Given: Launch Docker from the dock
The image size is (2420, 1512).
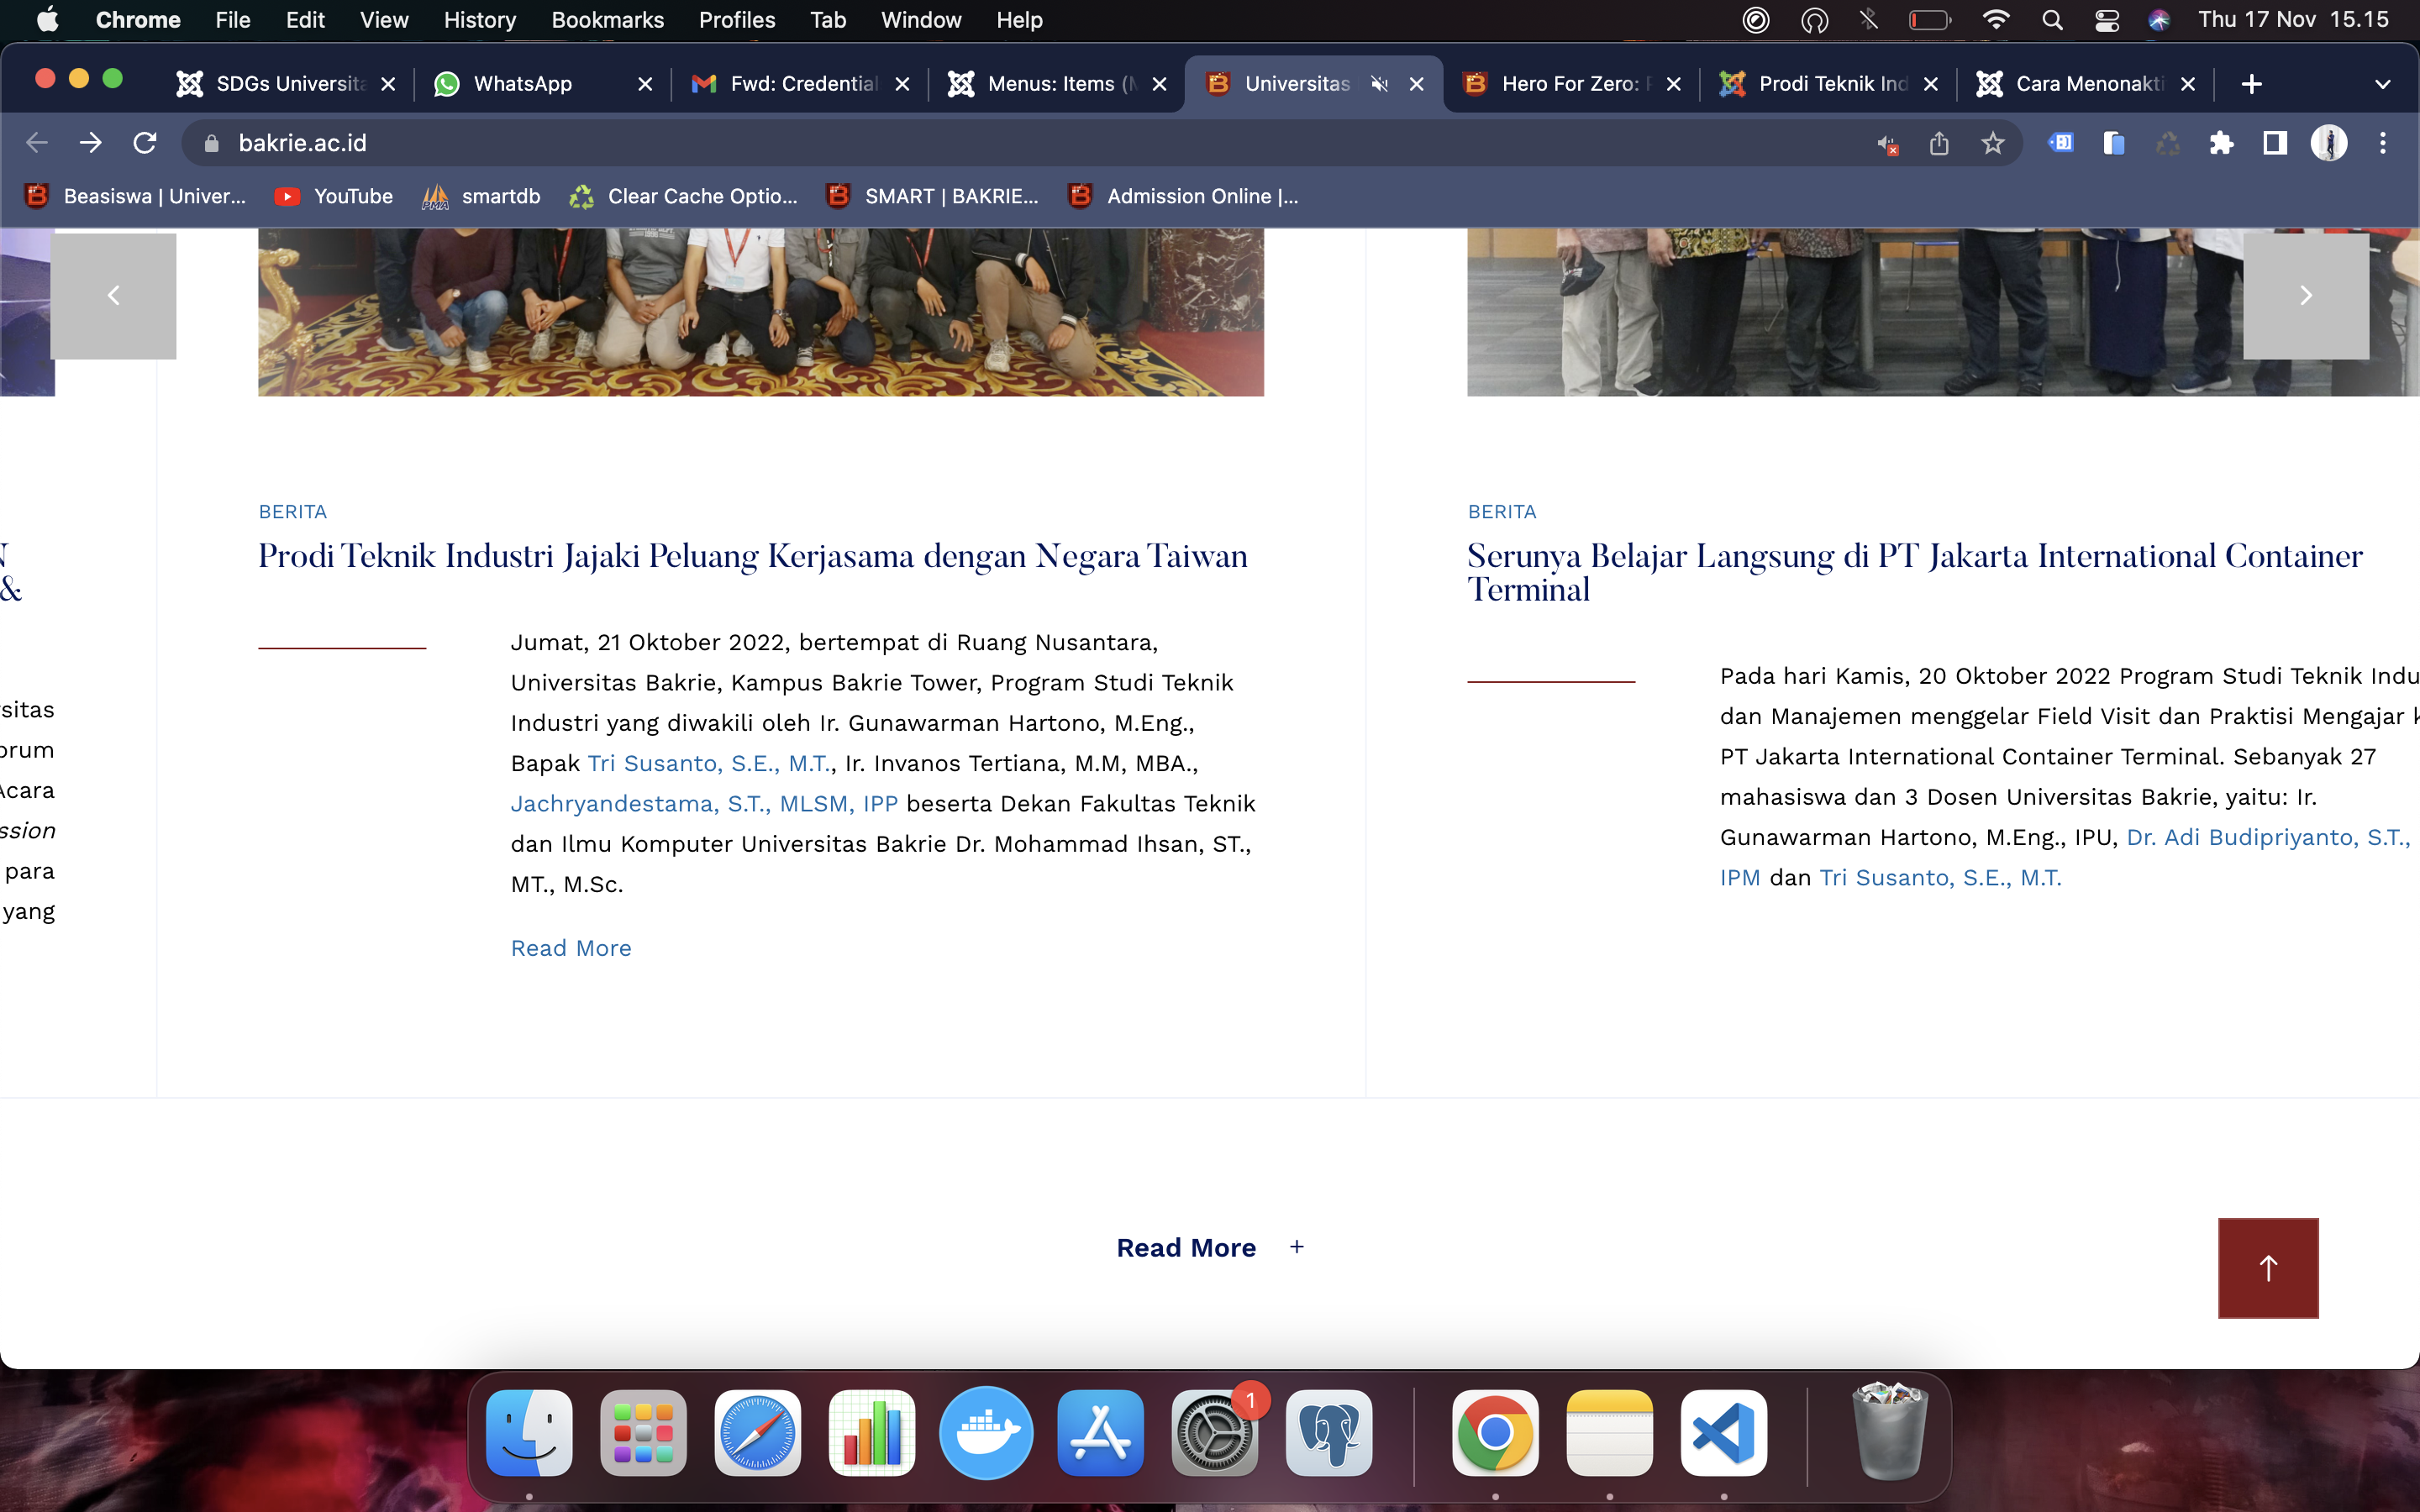Looking at the screenshot, I should click(986, 1432).
